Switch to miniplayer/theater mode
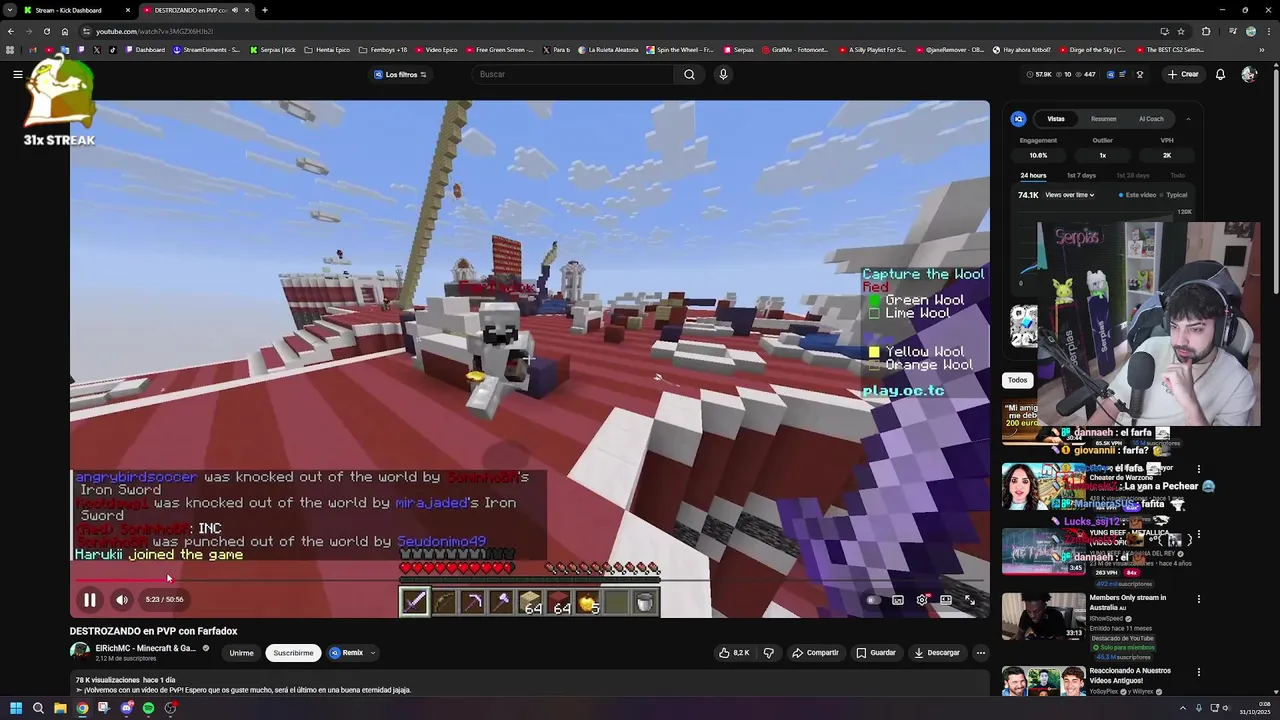Screen dimensions: 1280x720 945,600
